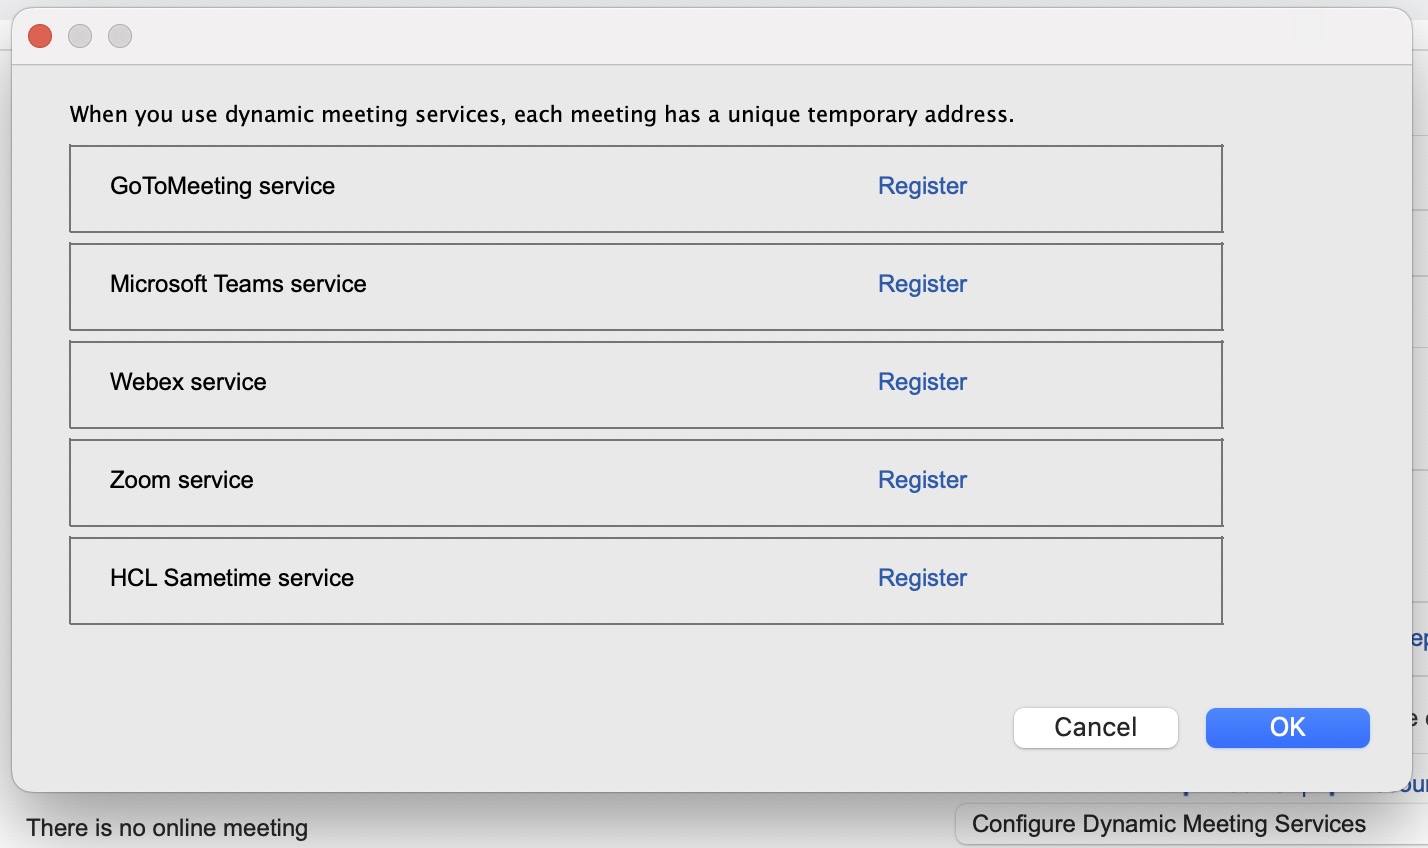Minimize the dialog with the yellow button
The width and height of the screenshot is (1428, 848).
[x=80, y=35]
